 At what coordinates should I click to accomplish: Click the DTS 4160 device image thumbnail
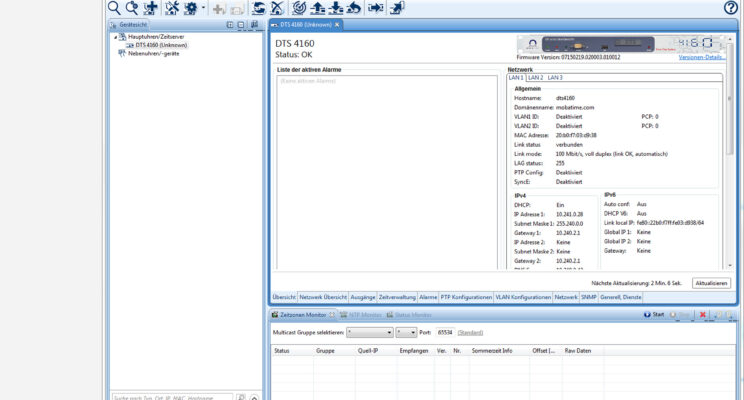pyautogui.click(x=621, y=44)
